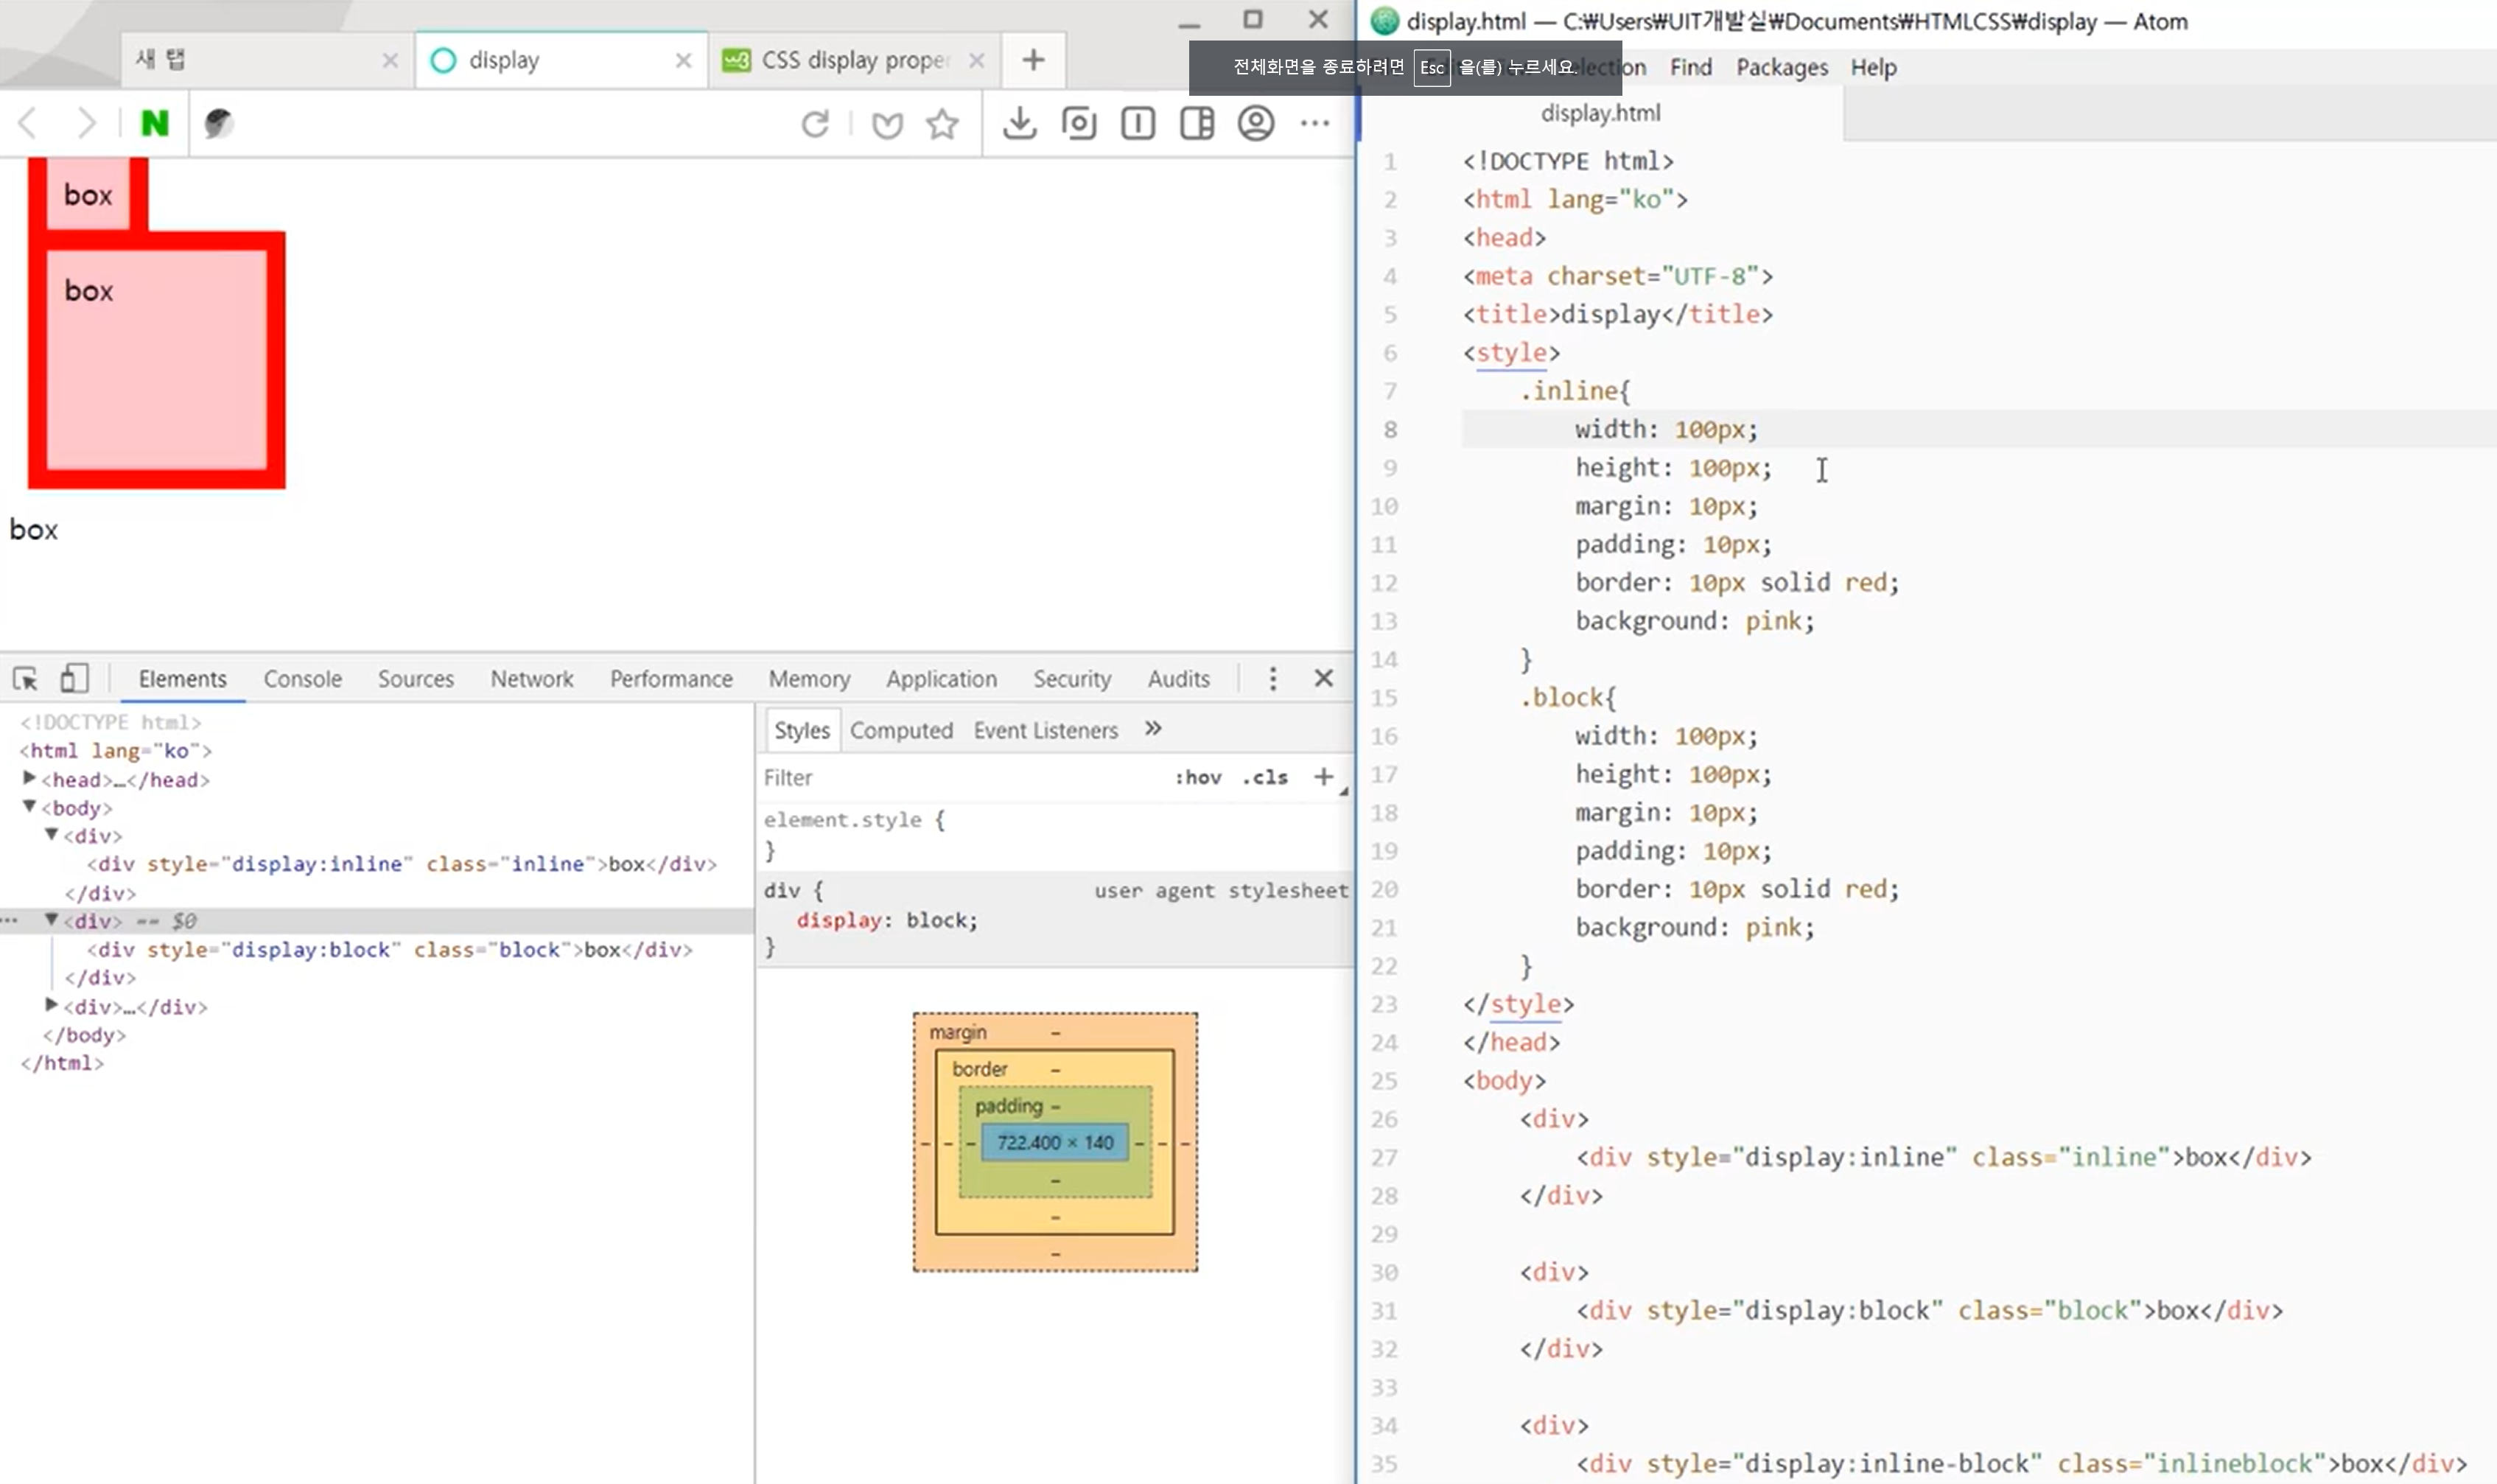Click the browser reload page icon
The image size is (2497, 1484).
(x=815, y=124)
